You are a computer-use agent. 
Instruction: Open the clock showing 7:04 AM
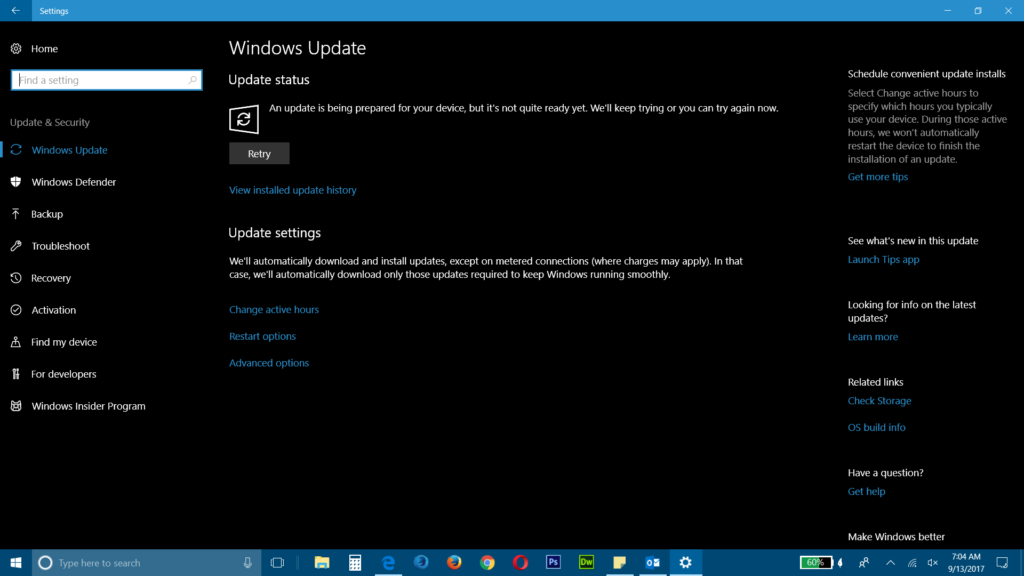966,562
